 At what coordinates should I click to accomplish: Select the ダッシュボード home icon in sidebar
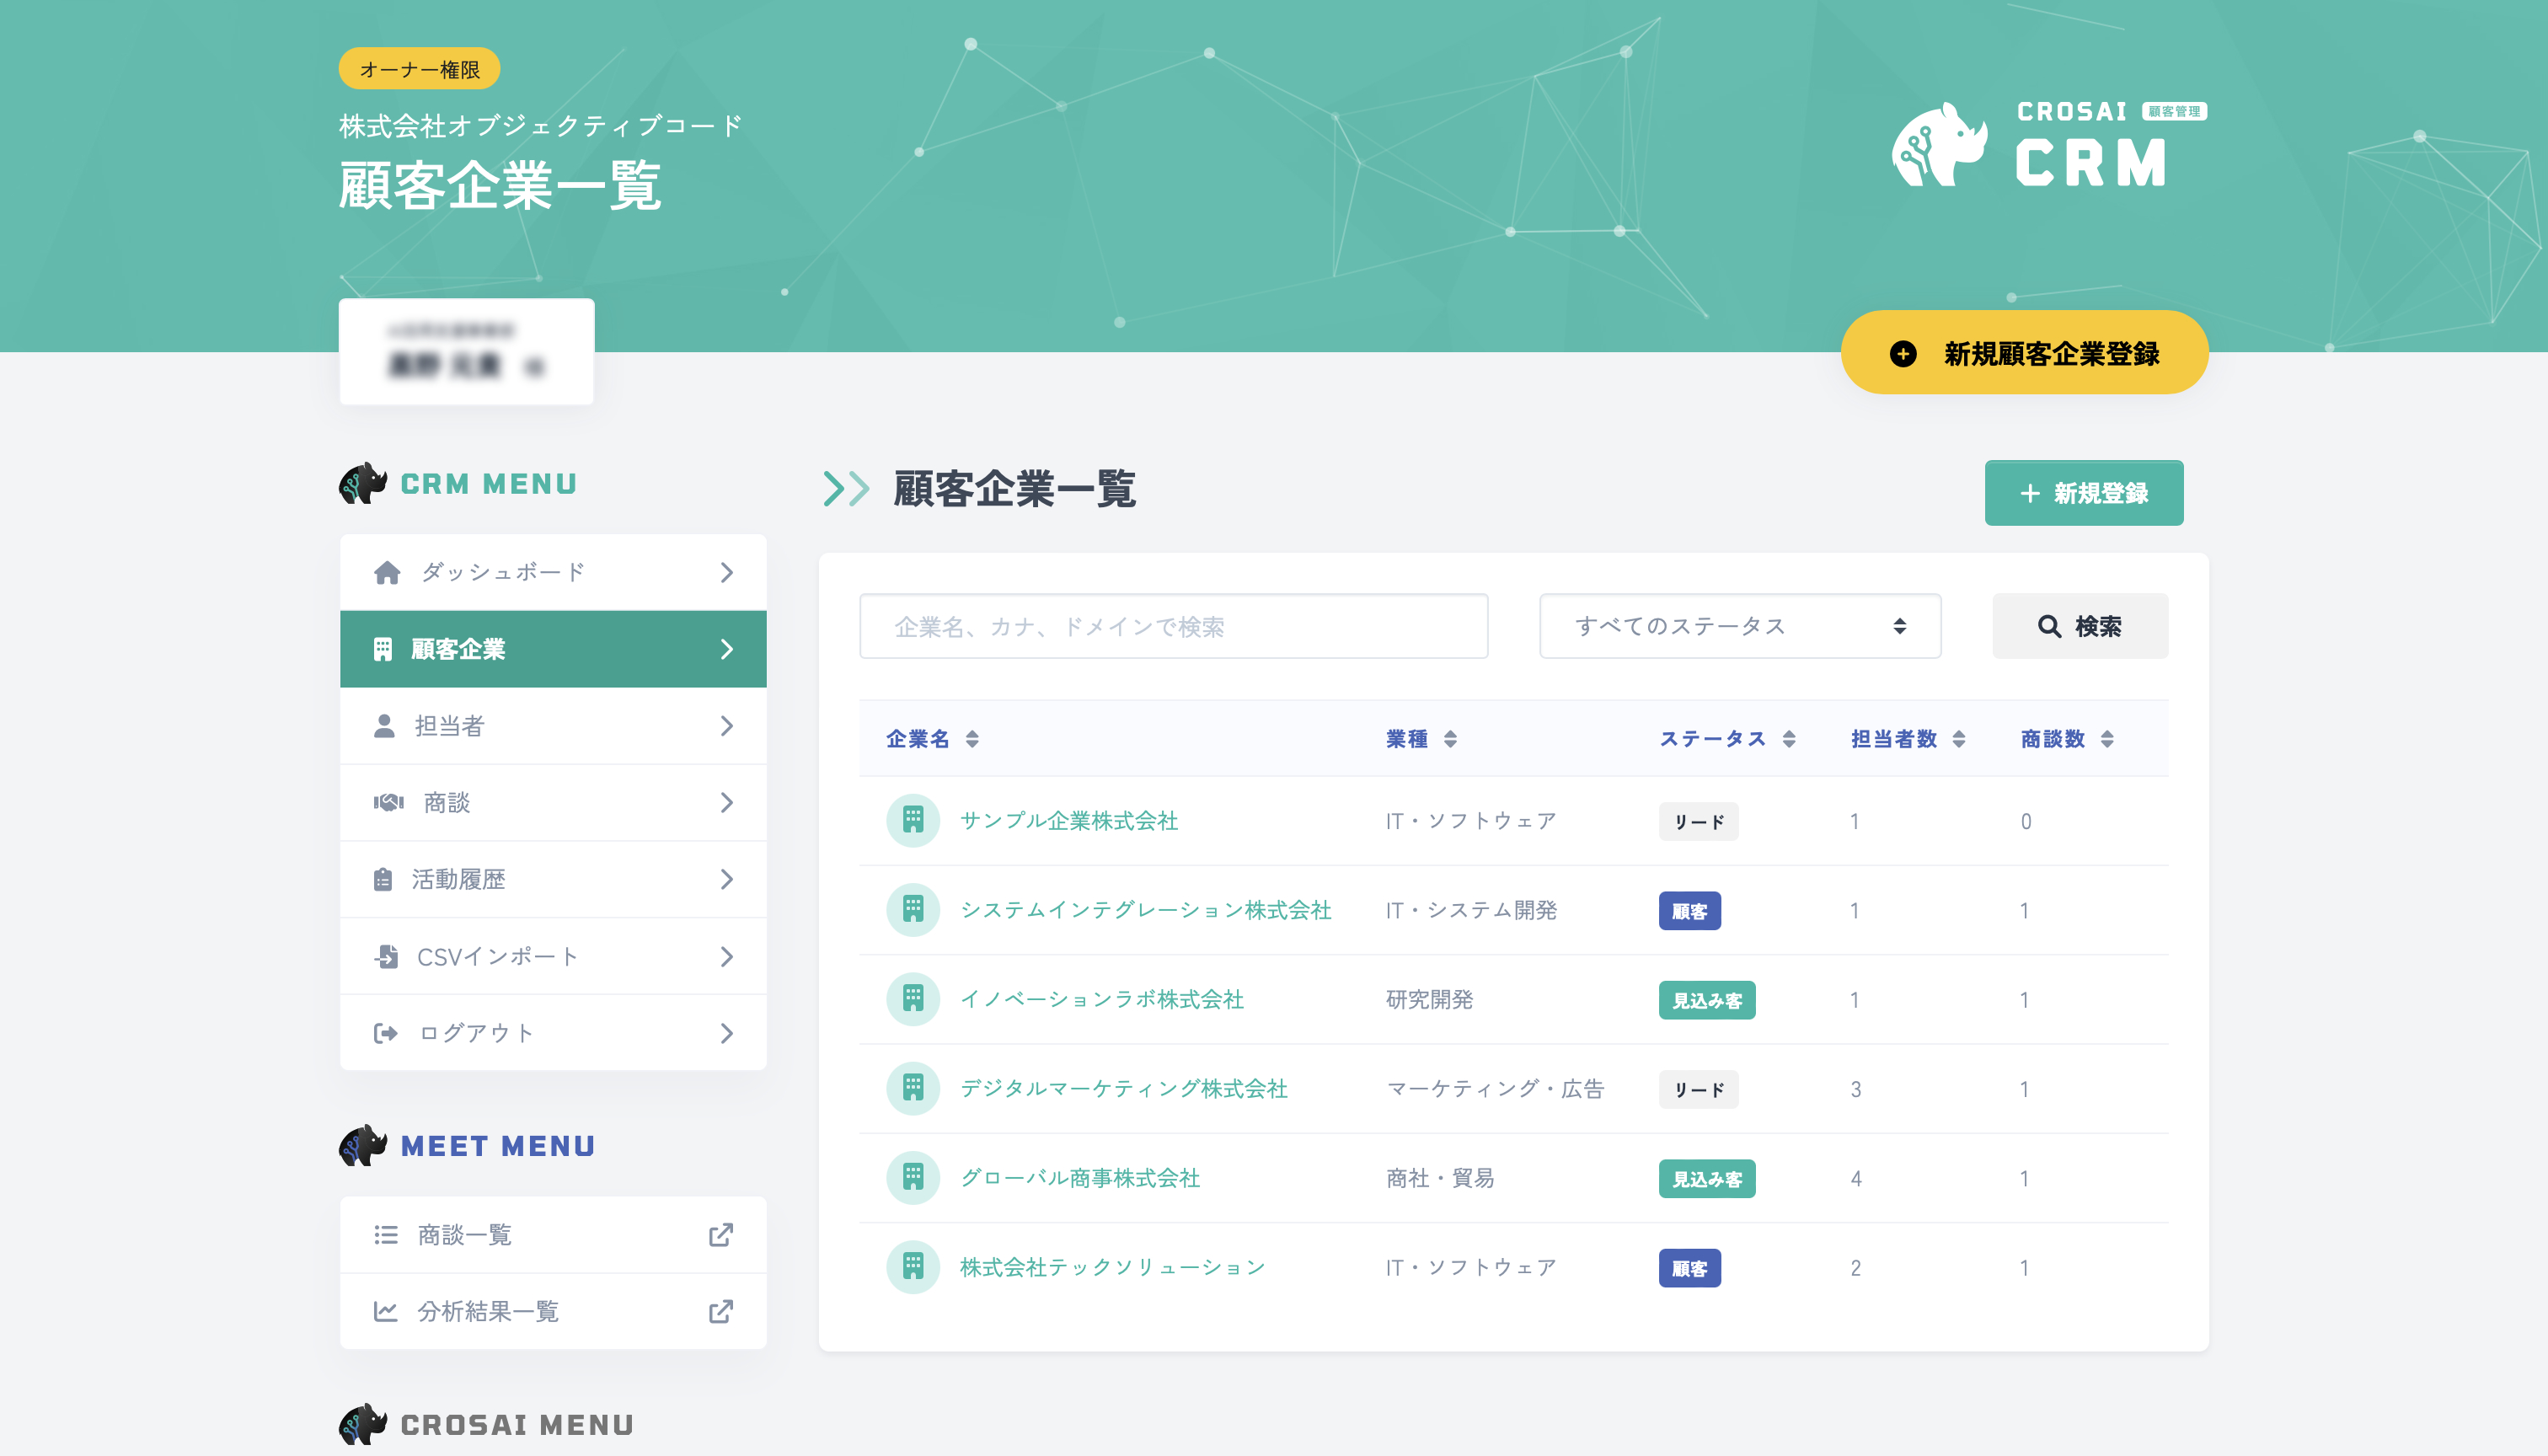386,572
